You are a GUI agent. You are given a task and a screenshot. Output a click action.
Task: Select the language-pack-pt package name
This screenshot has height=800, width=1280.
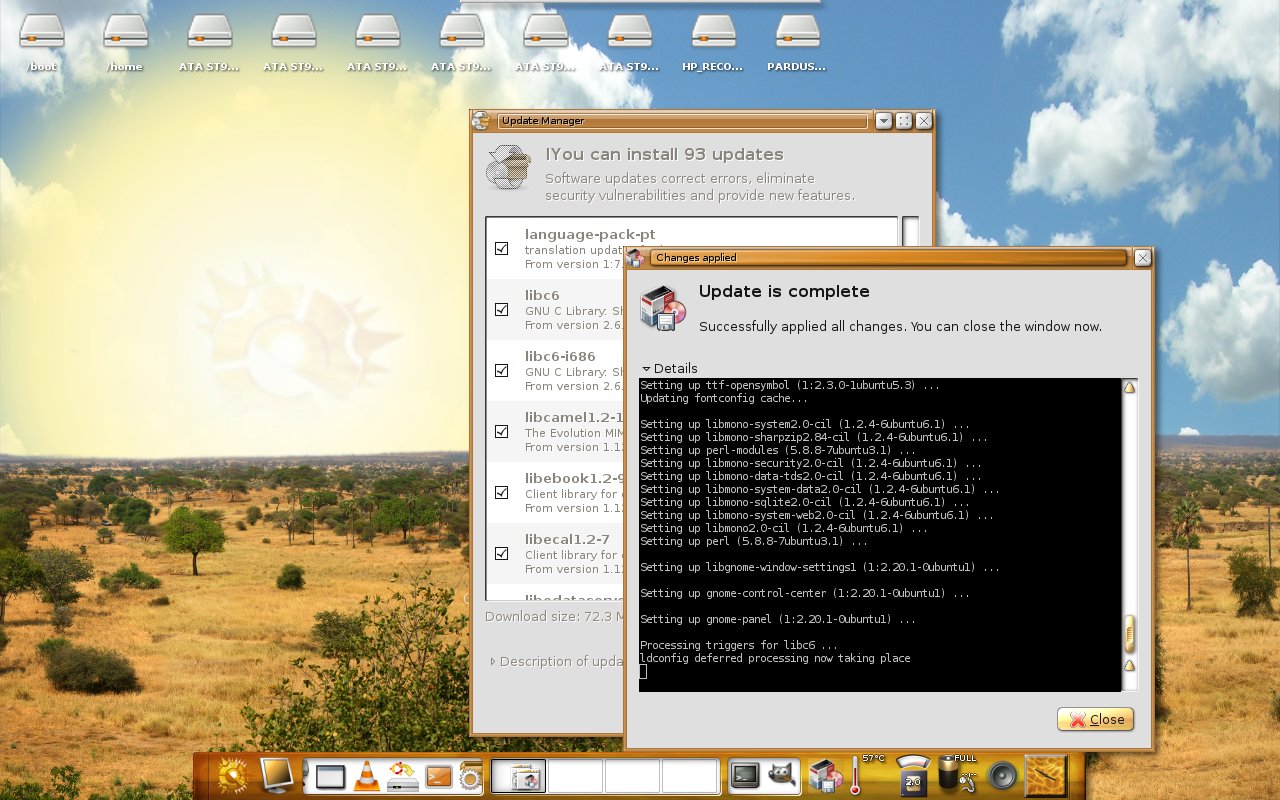590,234
